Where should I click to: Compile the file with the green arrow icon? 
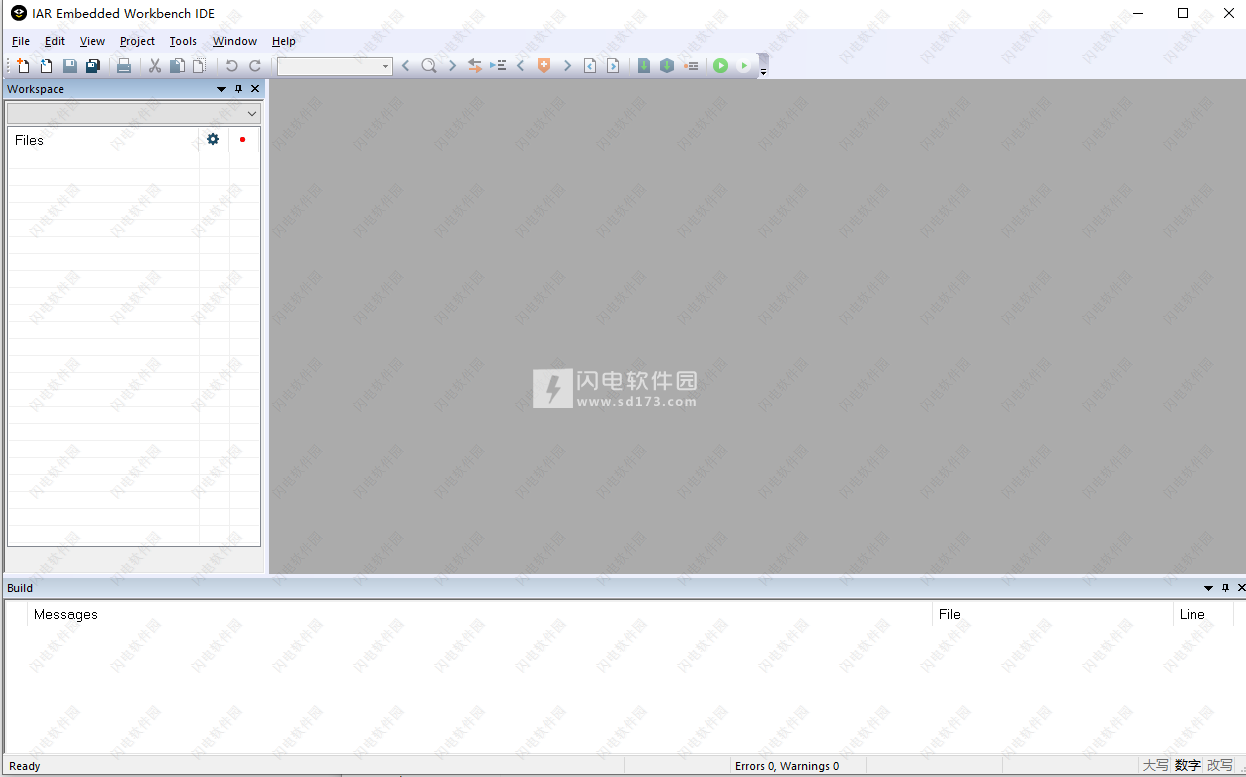[x=644, y=66]
